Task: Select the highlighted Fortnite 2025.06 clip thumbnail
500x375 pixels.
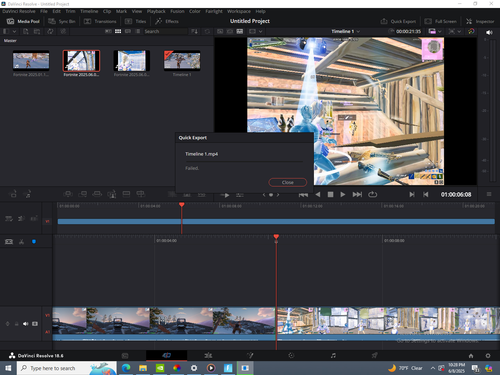Action: click(x=81, y=60)
